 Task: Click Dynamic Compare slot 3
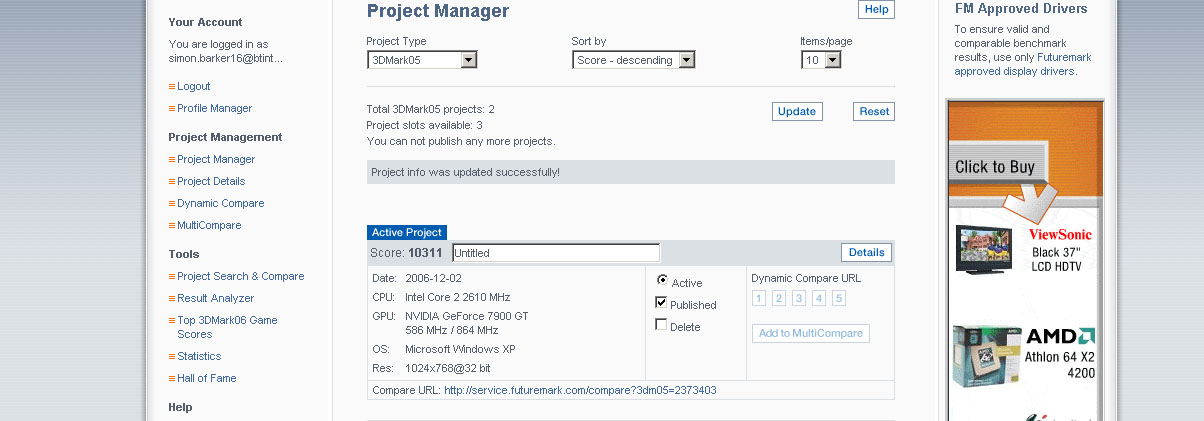pos(799,298)
